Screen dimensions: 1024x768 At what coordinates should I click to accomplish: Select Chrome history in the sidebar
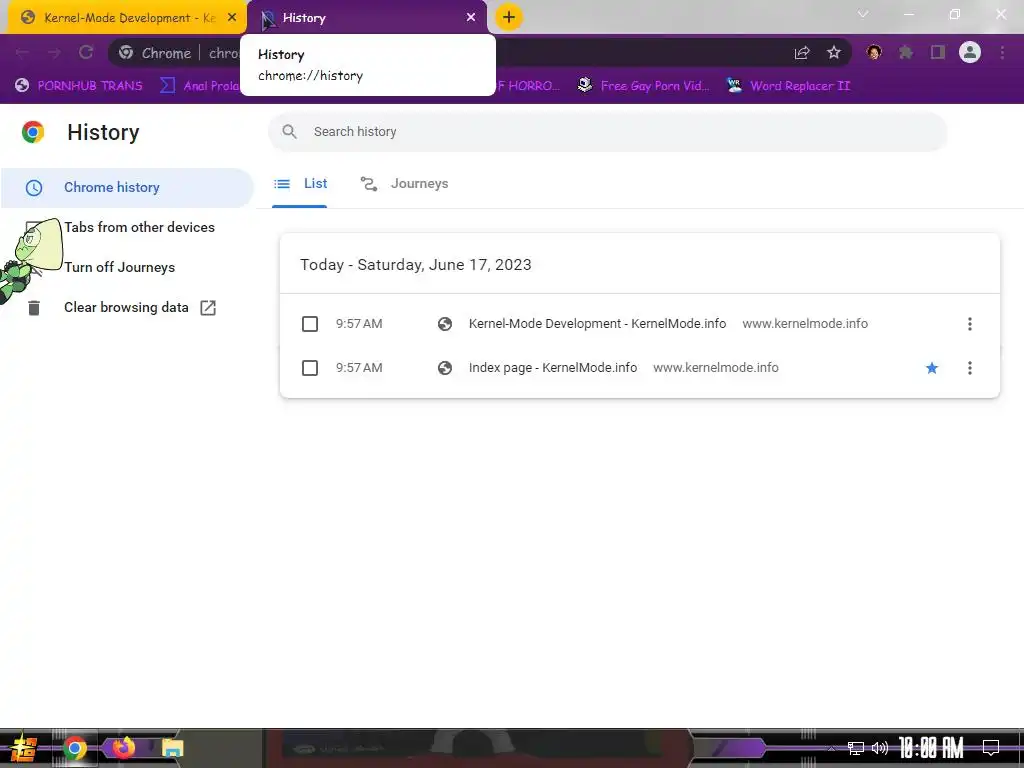127,187
